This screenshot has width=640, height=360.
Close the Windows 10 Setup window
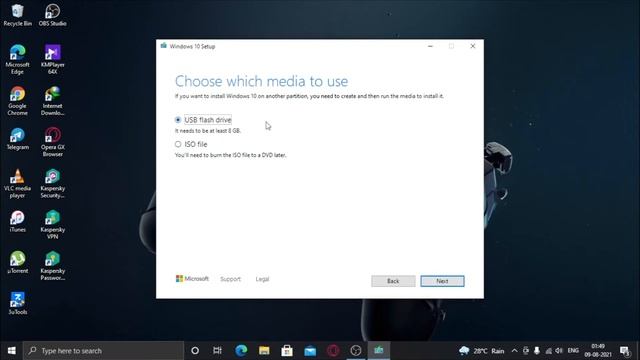[x=473, y=46]
